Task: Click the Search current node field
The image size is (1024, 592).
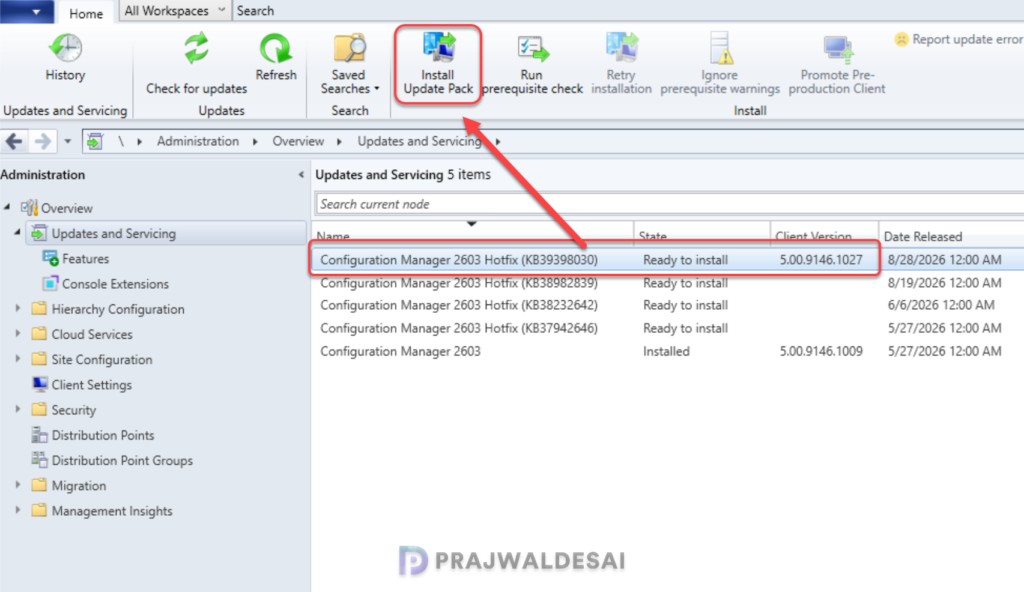Action: [x=669, y=204]
